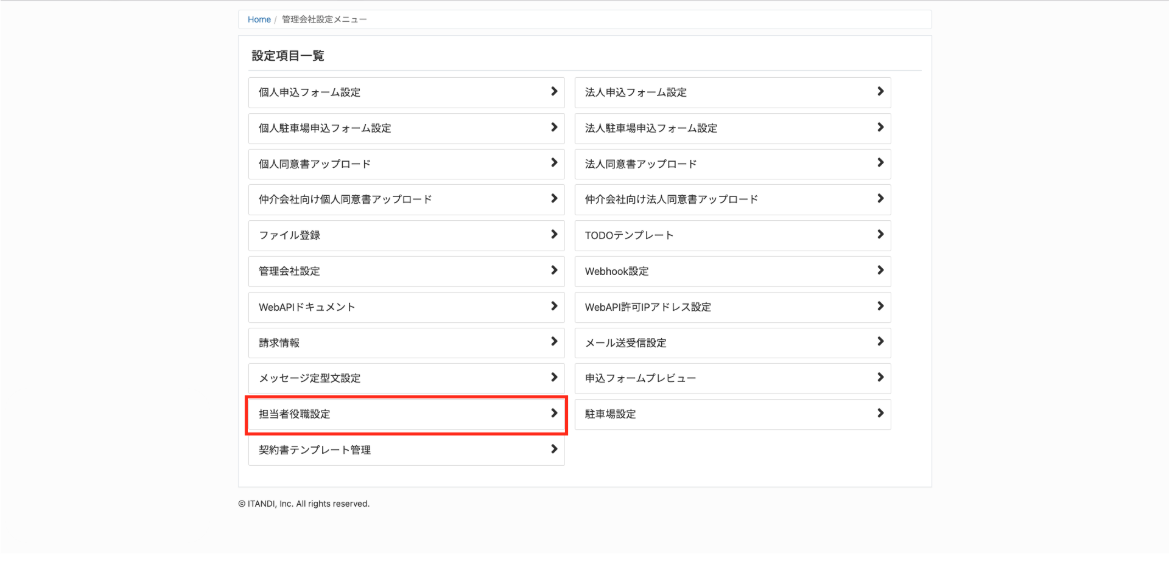Open 法人駐車場申込フォーム設定
The width and height of the screenshot is (1169, 567).
pyautogui.click(x=733, y=128)
